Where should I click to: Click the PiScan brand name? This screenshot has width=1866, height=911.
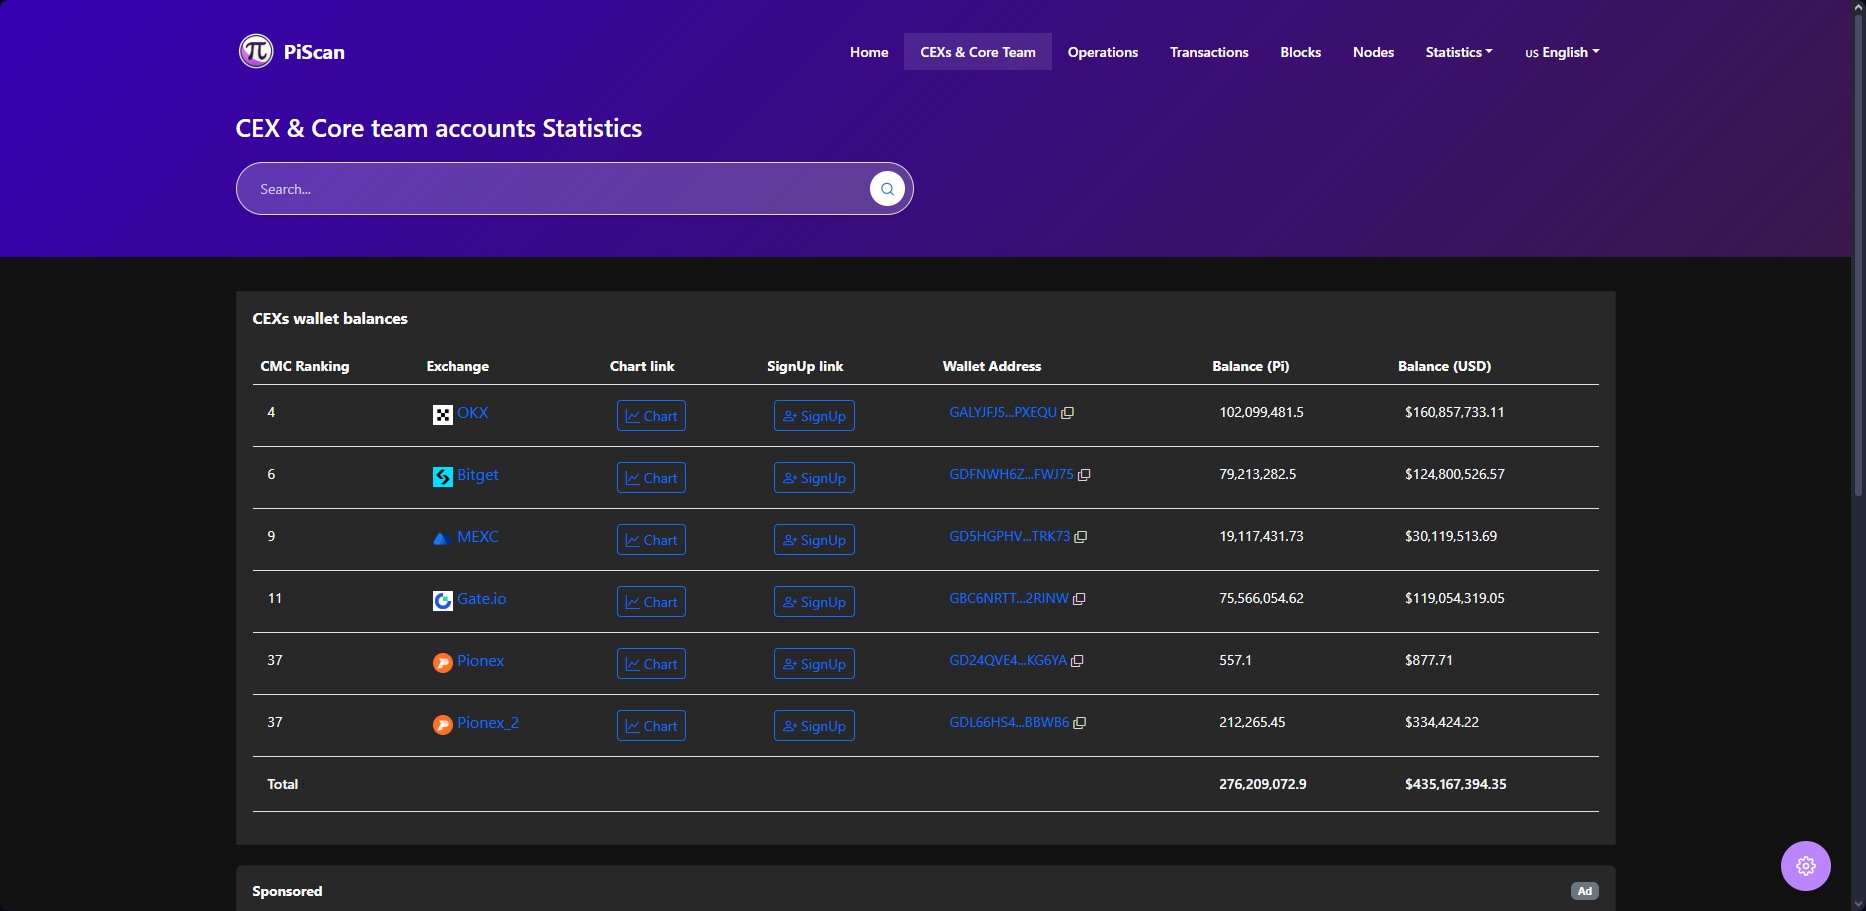pyautogui.click(x=314, y=52)
